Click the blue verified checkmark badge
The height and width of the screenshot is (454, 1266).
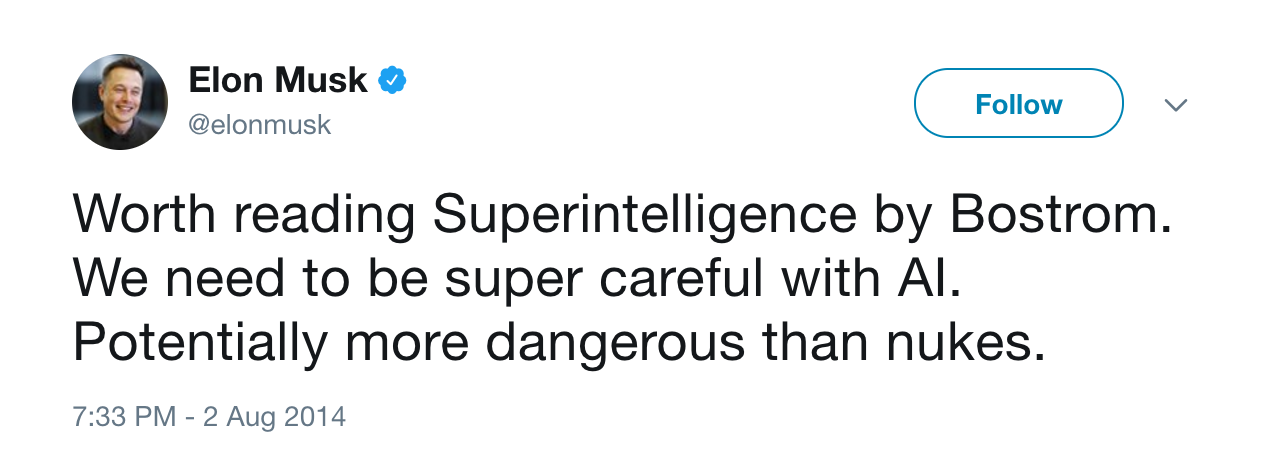(391, 81)
